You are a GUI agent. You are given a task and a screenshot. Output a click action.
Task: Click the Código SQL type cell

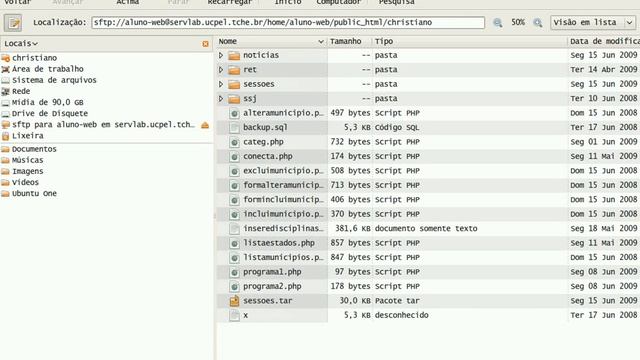pyautogui.click(x=397, y=128)
